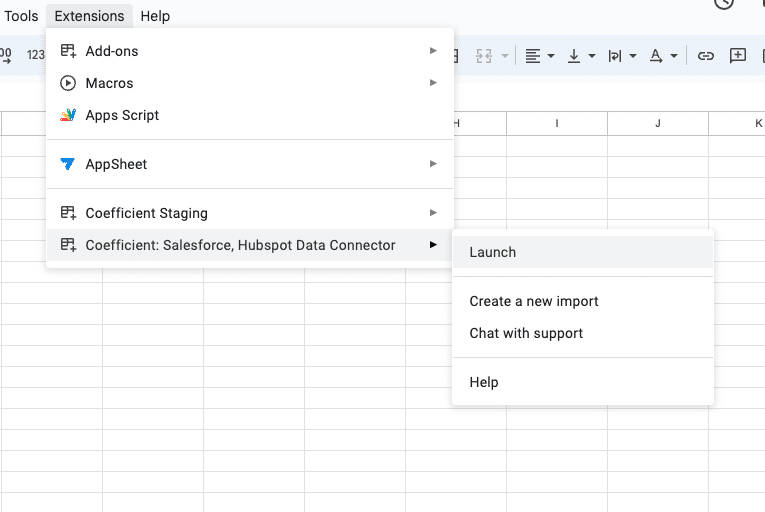Click the text rotation toolbar icon
The image size is (765, 512).
pos(656,56)
